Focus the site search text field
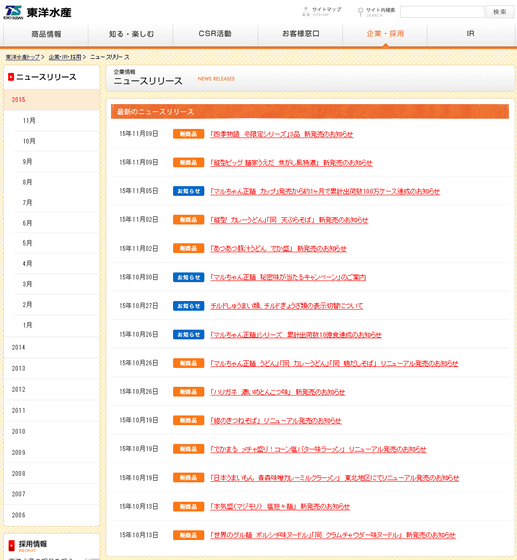 point(442,12)
